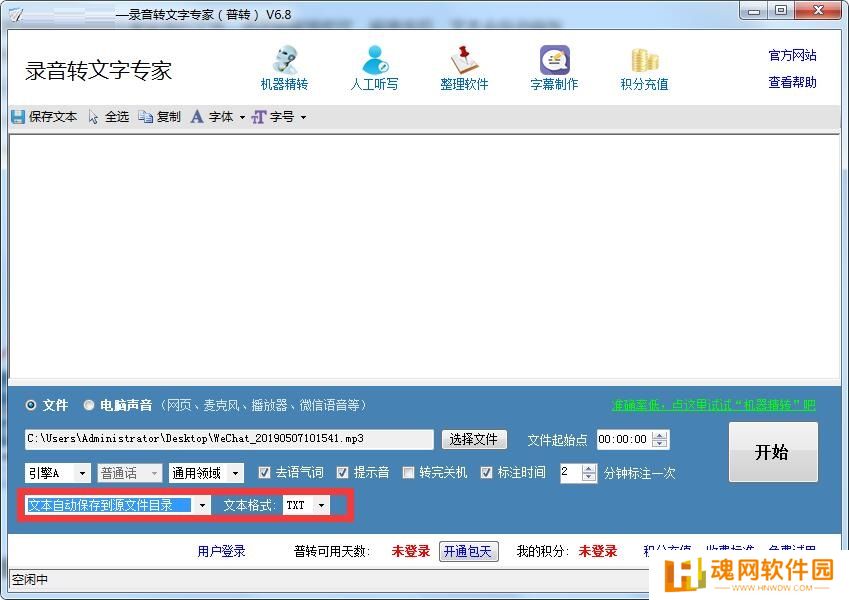Click the 全选 cursor icon
This screenshot has width=849, height=600.
click(x=93, y=116)
